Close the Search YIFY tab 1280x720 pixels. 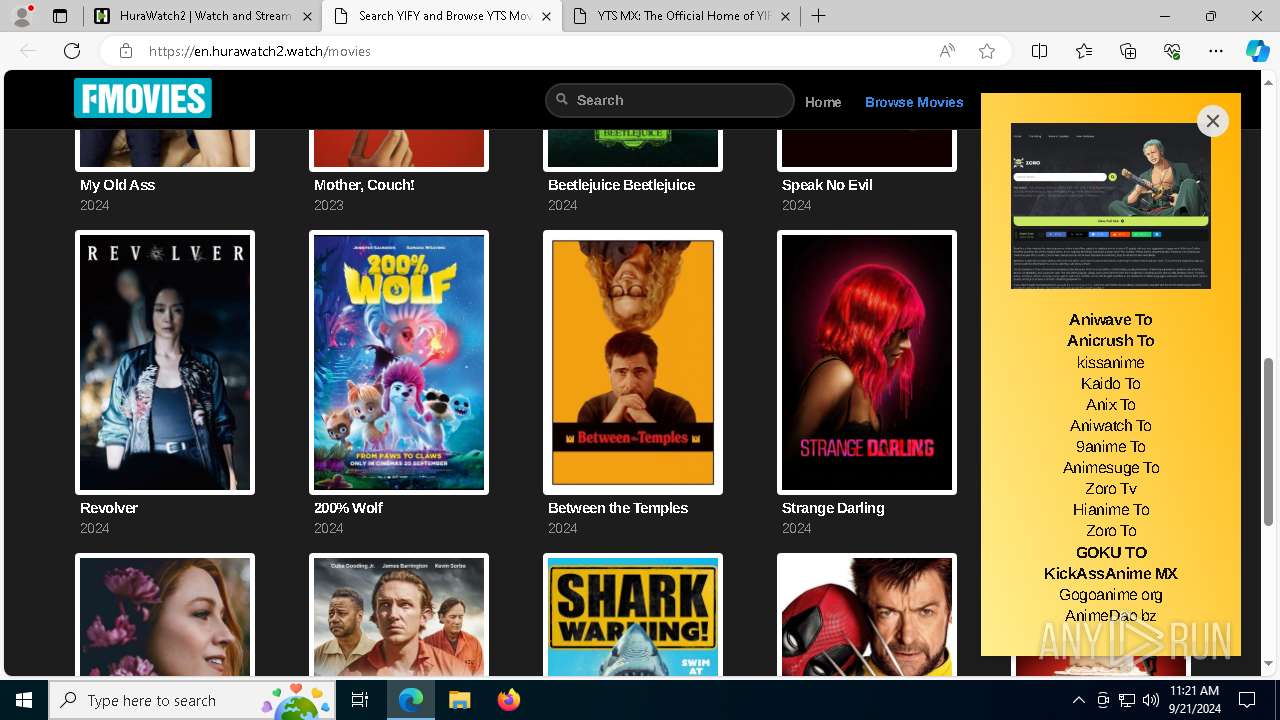click(x=546, y=16)
